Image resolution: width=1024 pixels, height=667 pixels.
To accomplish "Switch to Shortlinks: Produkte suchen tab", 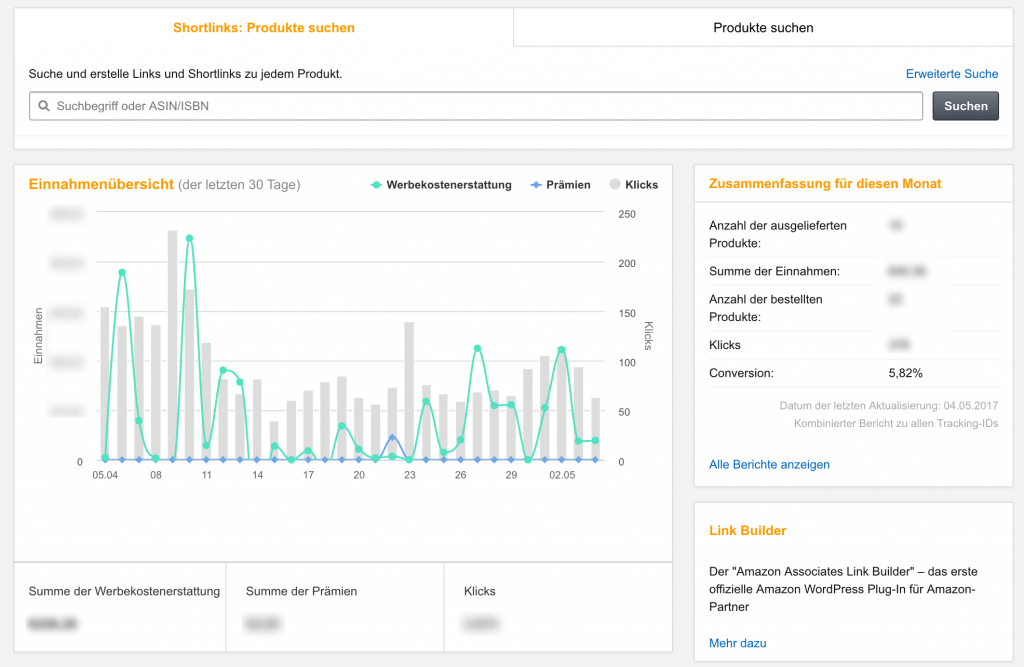I will (x=264, y=28).
